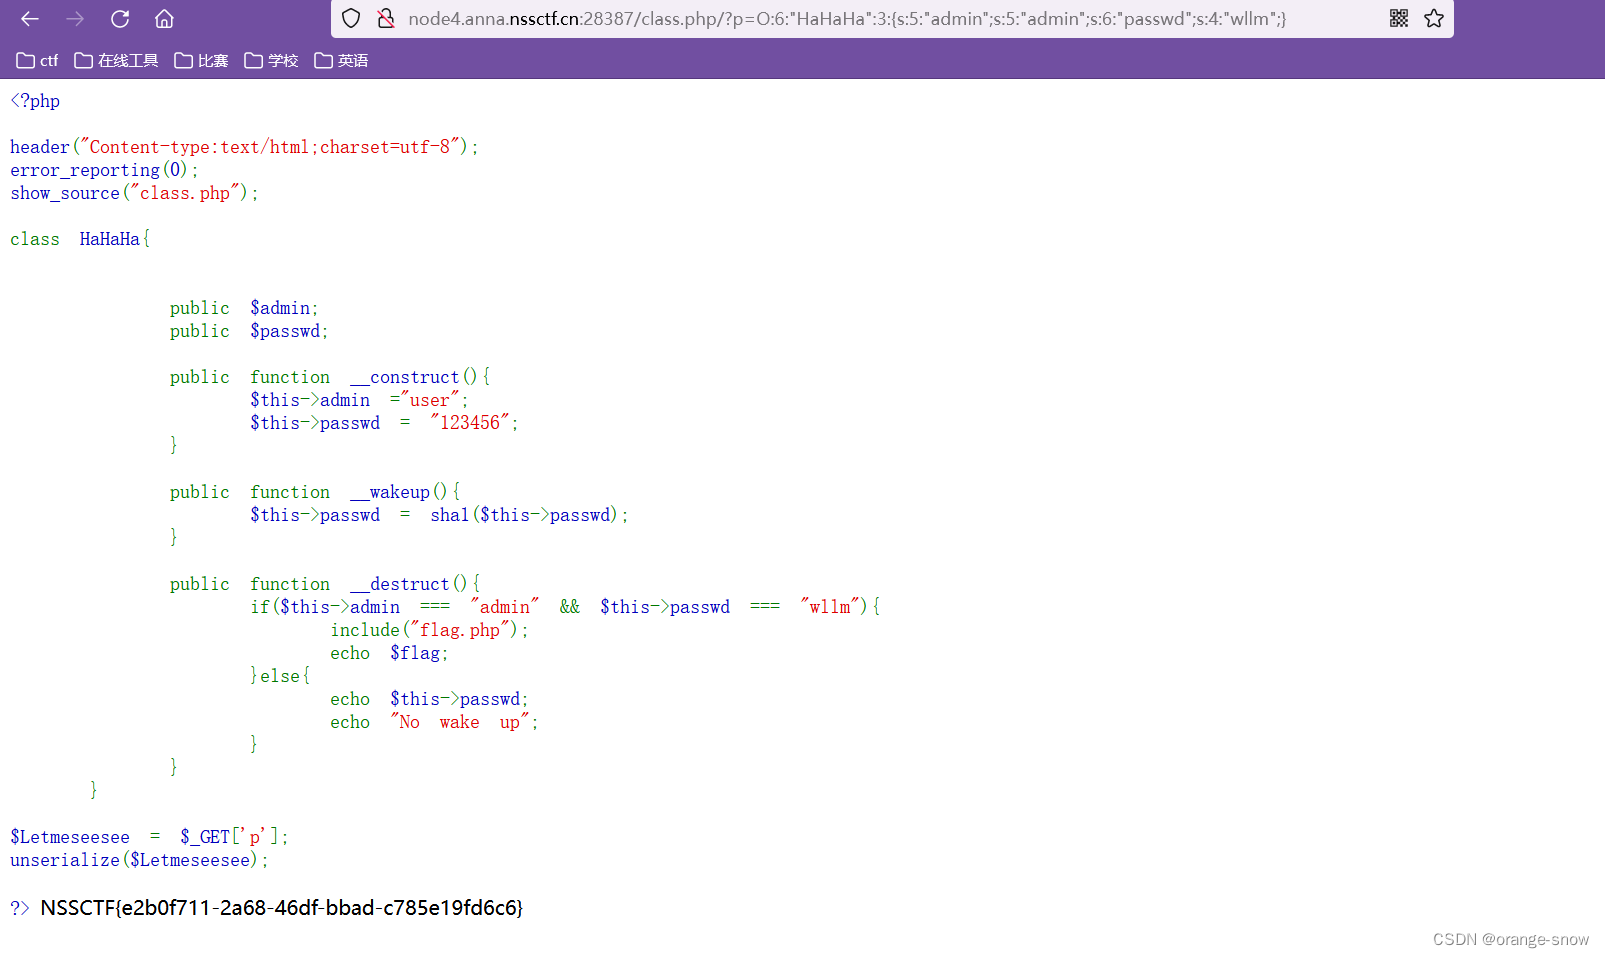Image resolution: width=1605 pixels, height=958 pixels.
Task: Open the 在线工具 bookmarks folder
Action: click(x=116, y=61)
